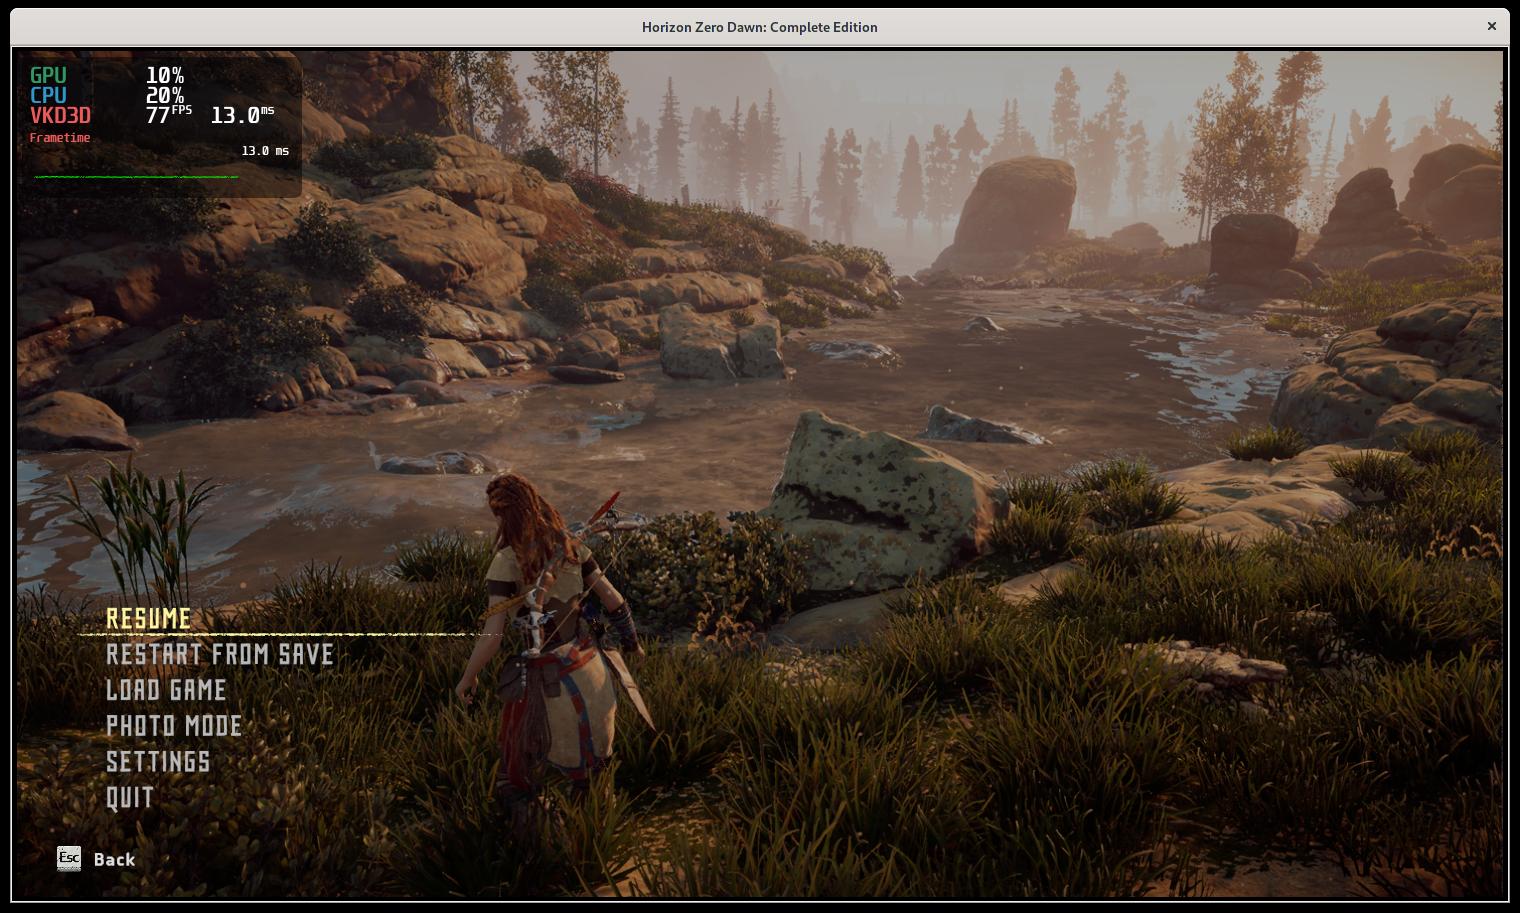Click the GPU label in overlay
The height and width of the screenshot is (913, 1520).
[48, 75]
